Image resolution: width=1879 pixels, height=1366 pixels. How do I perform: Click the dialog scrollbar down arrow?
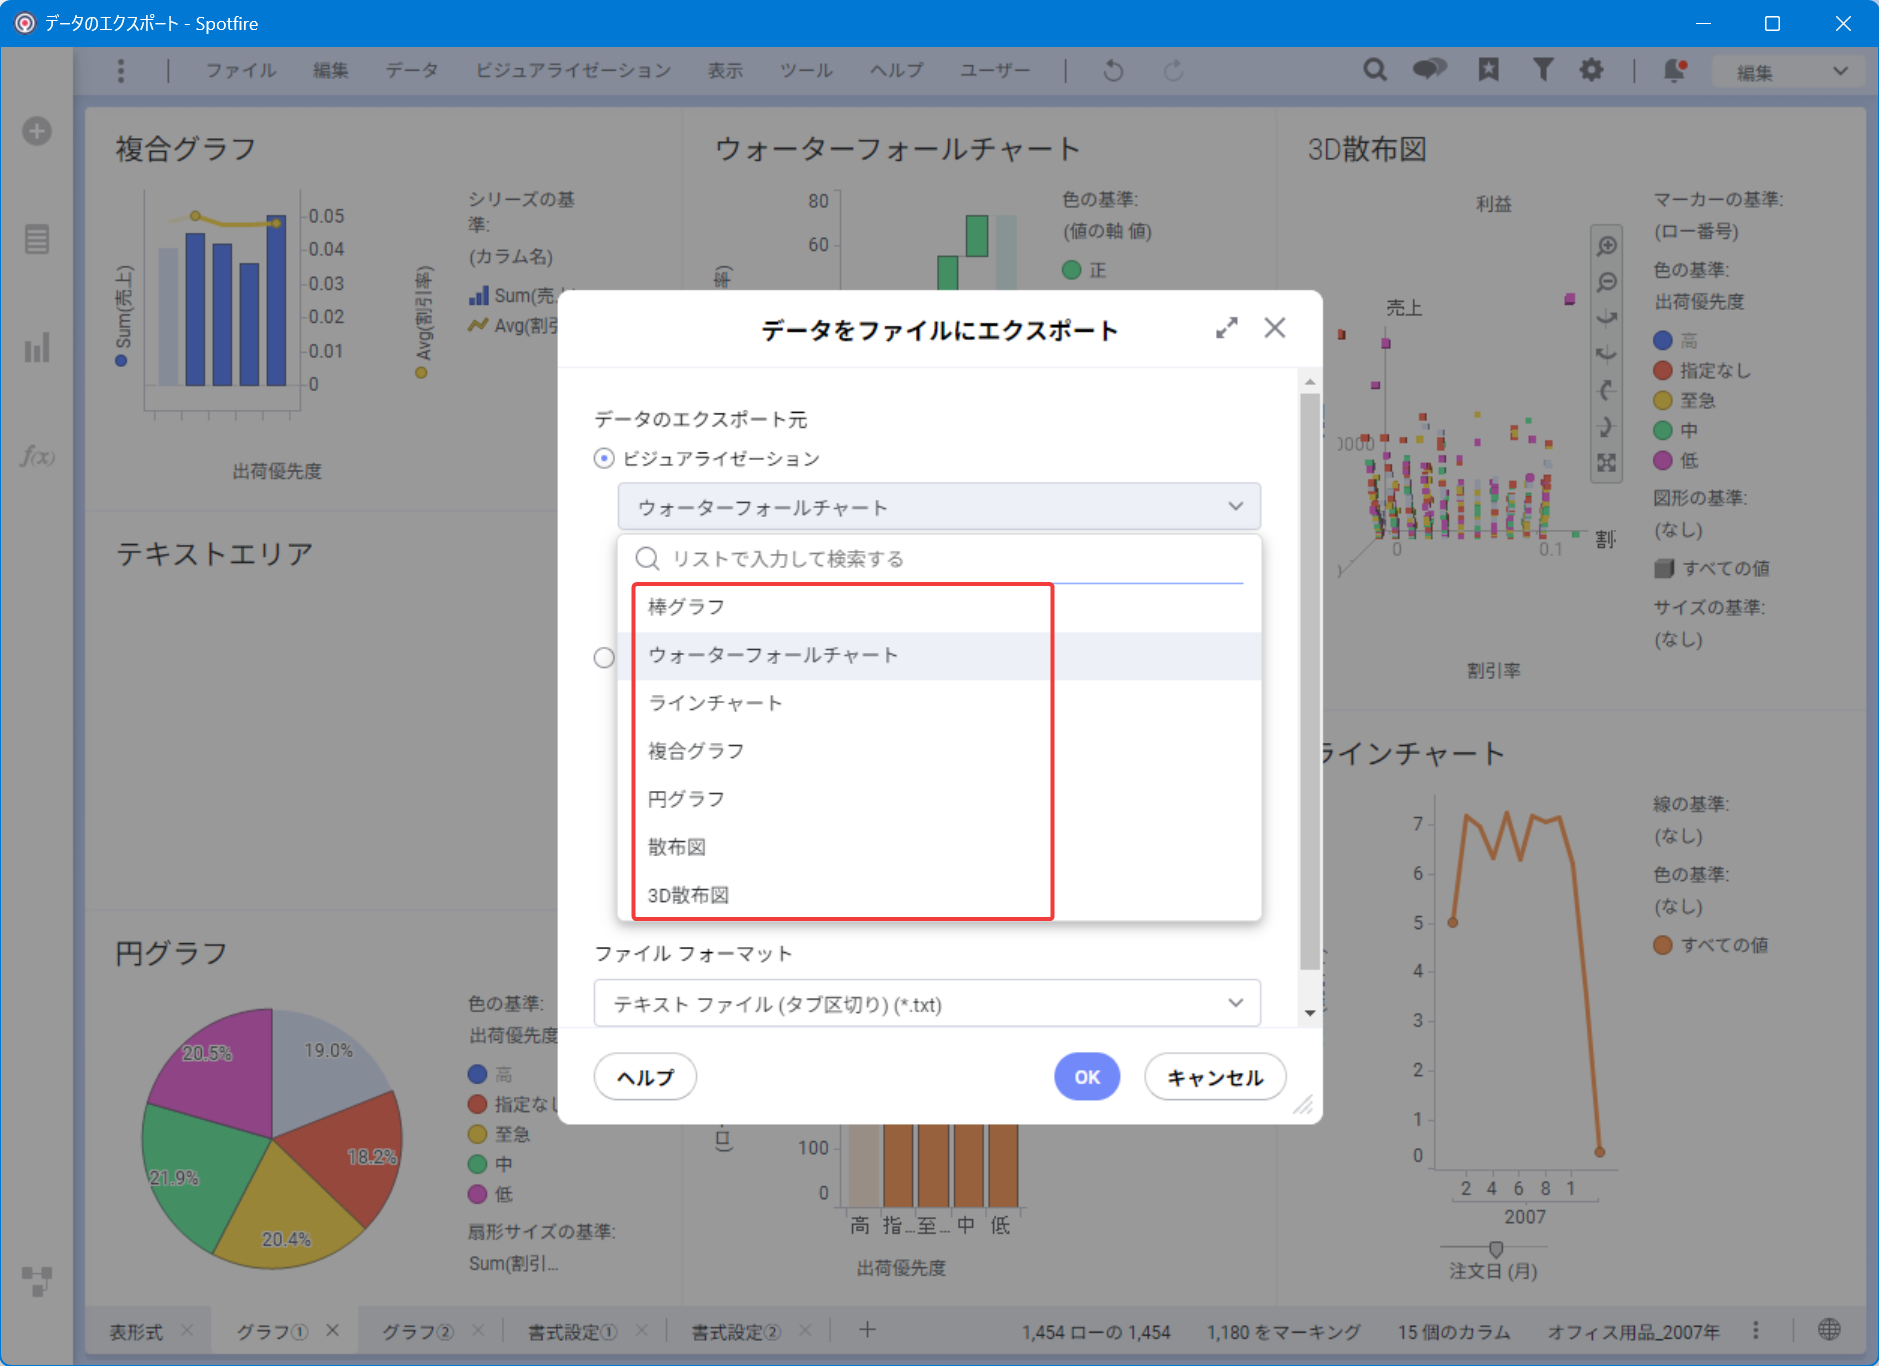point(1310,1013)
